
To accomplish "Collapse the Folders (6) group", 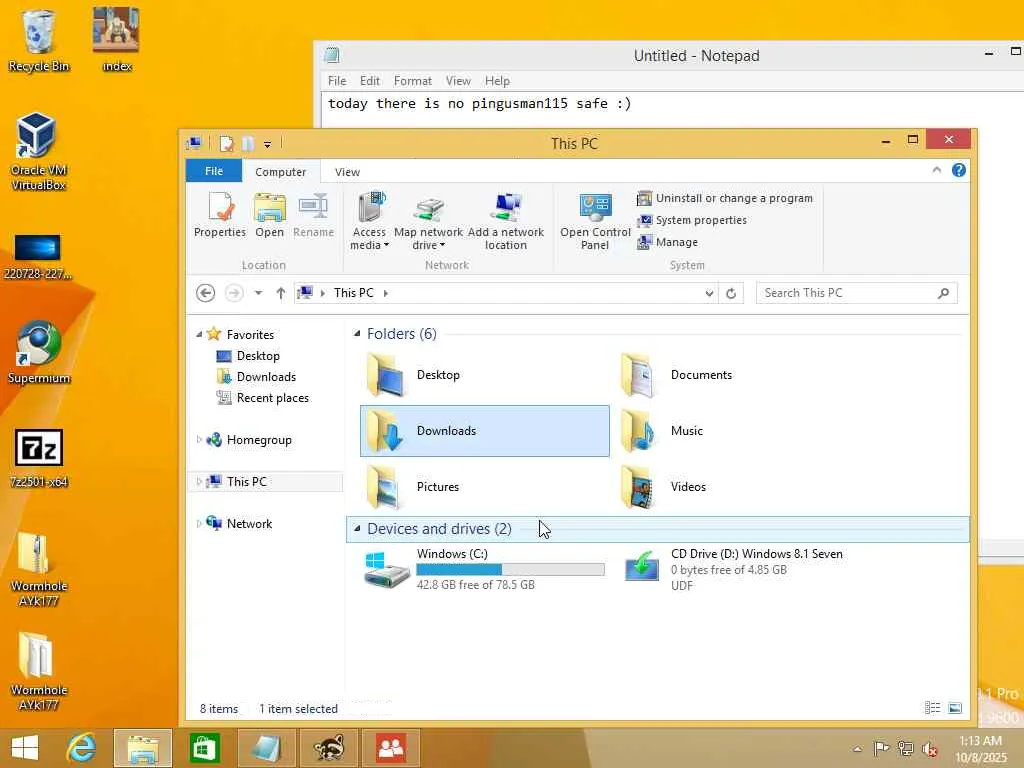I will tap(357, 334).
